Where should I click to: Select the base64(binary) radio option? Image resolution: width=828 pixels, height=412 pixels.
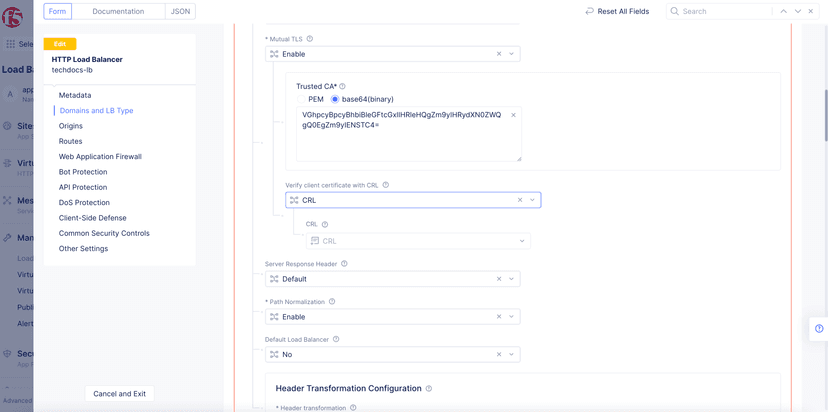click(x=335, y=100)
